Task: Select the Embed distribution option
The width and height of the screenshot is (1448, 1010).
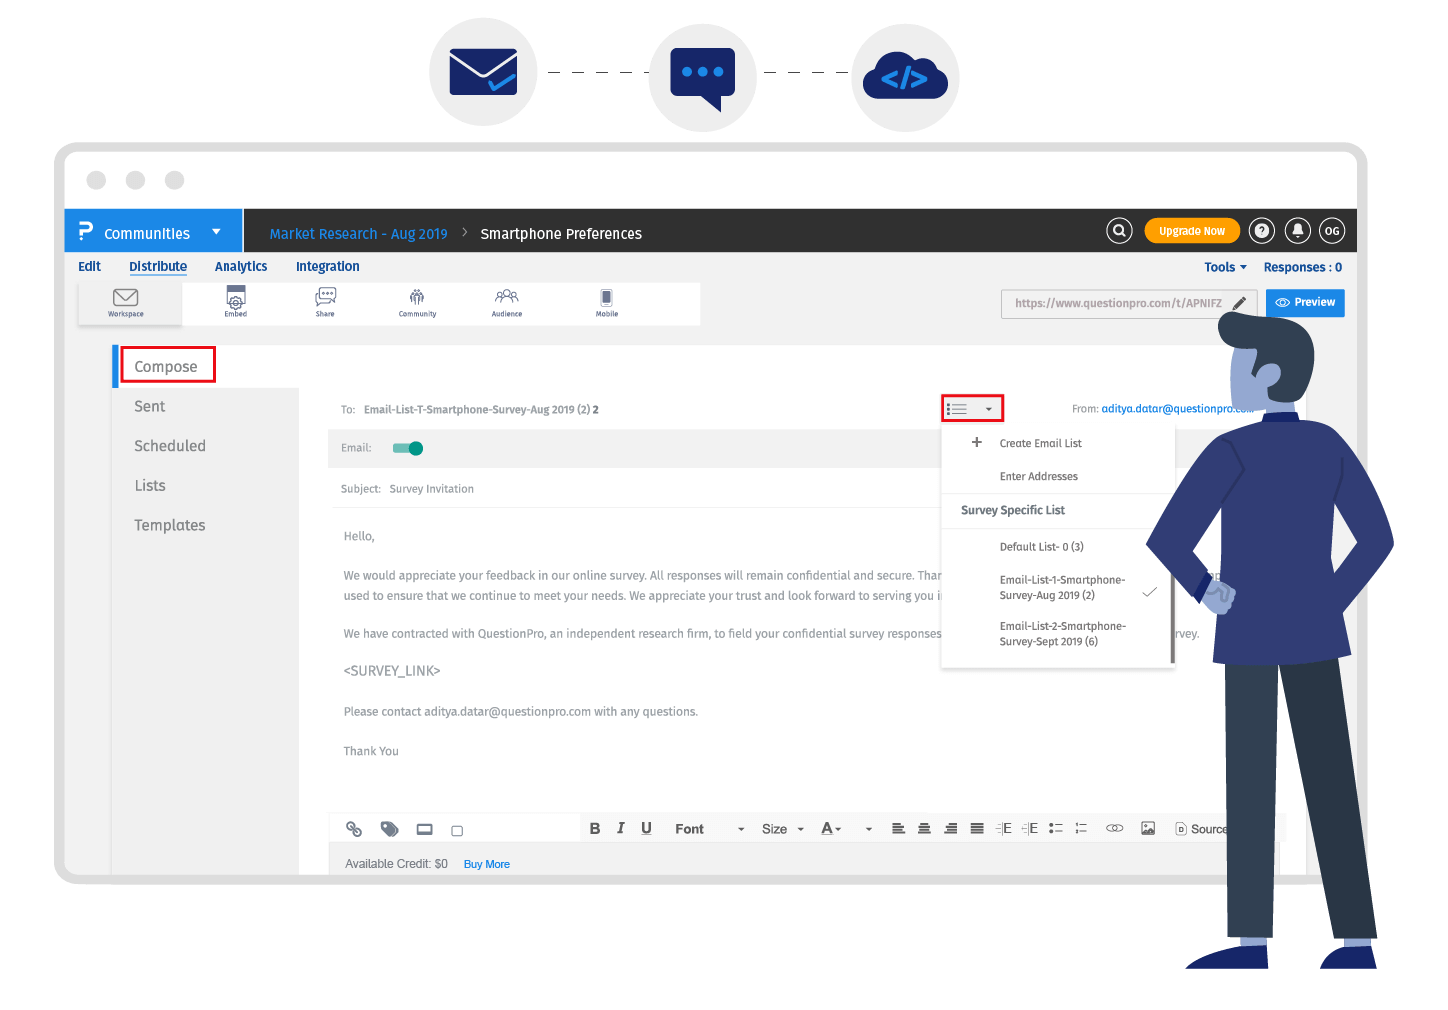Action: click(235, 301)
